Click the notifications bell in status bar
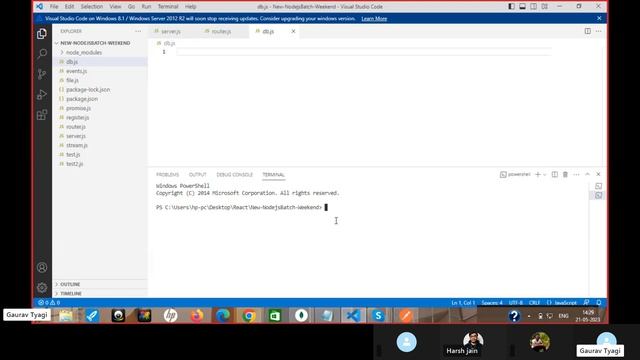This screenshot has width=640, height=360. (599, 302)
